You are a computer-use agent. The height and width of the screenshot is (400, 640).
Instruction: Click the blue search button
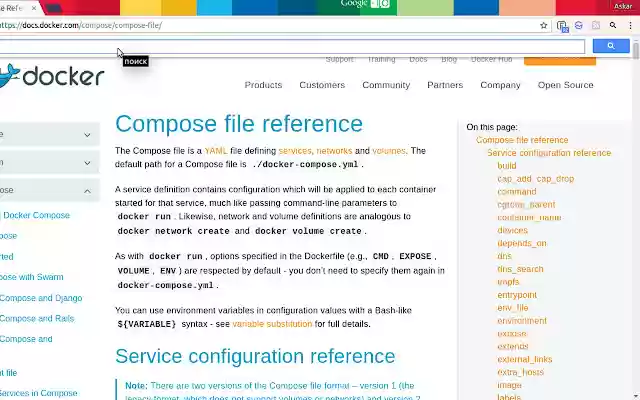[611, 46]
